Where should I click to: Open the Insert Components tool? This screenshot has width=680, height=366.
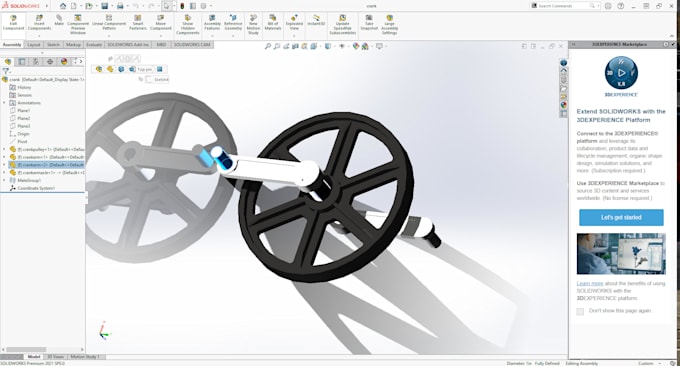tap(39, 23)
